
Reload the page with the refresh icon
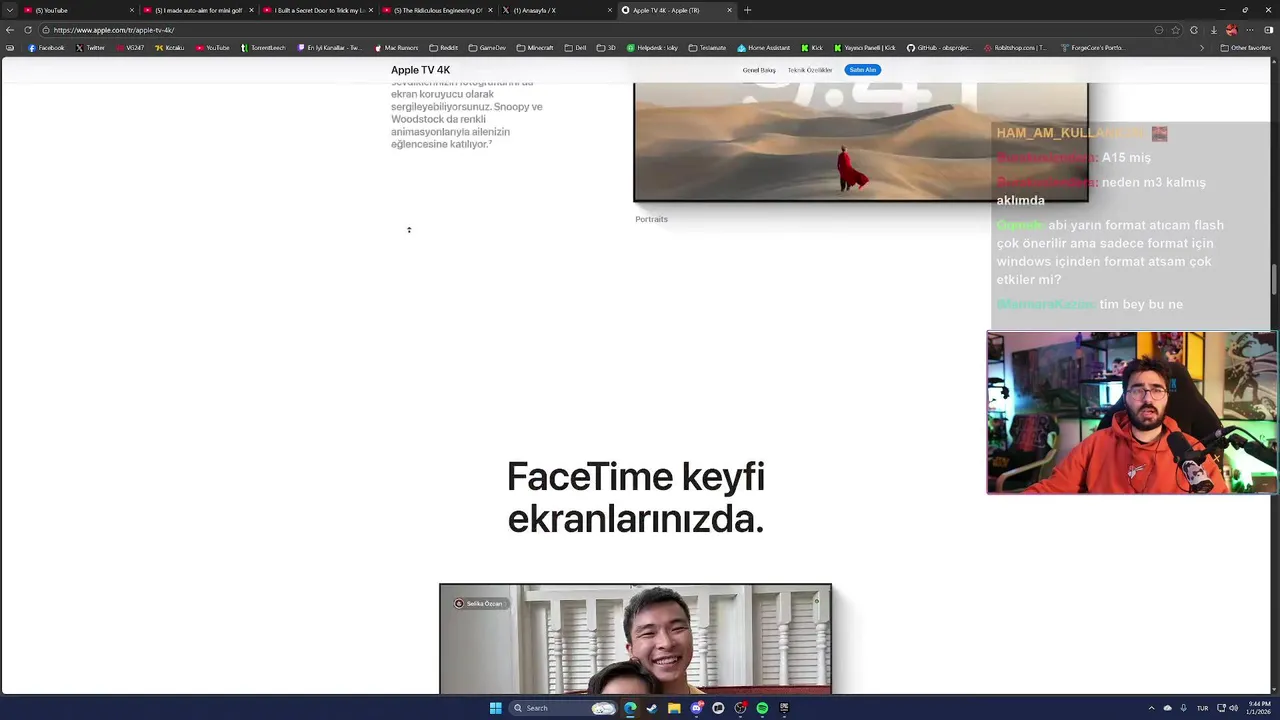28,30
